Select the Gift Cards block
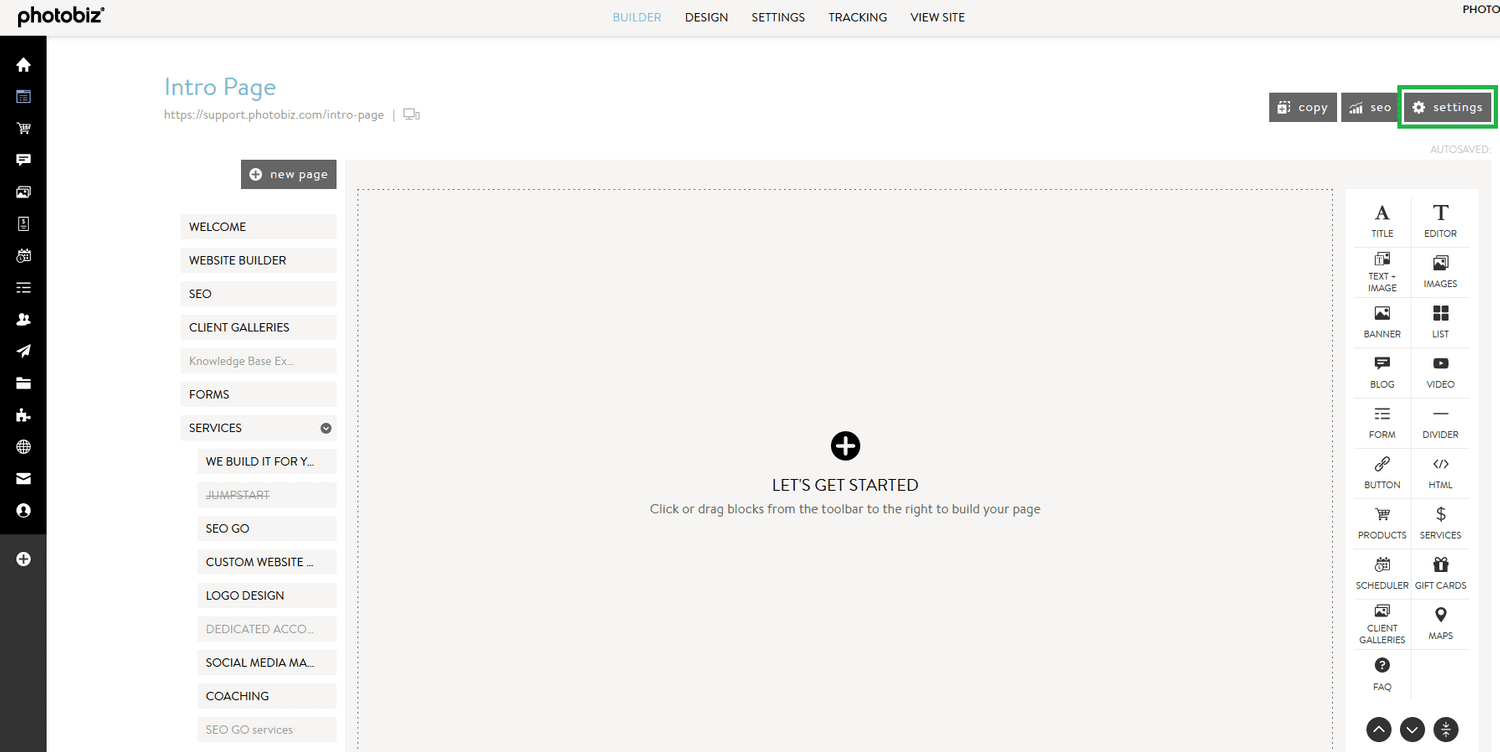1500x752 pixels. (1440, 573)
